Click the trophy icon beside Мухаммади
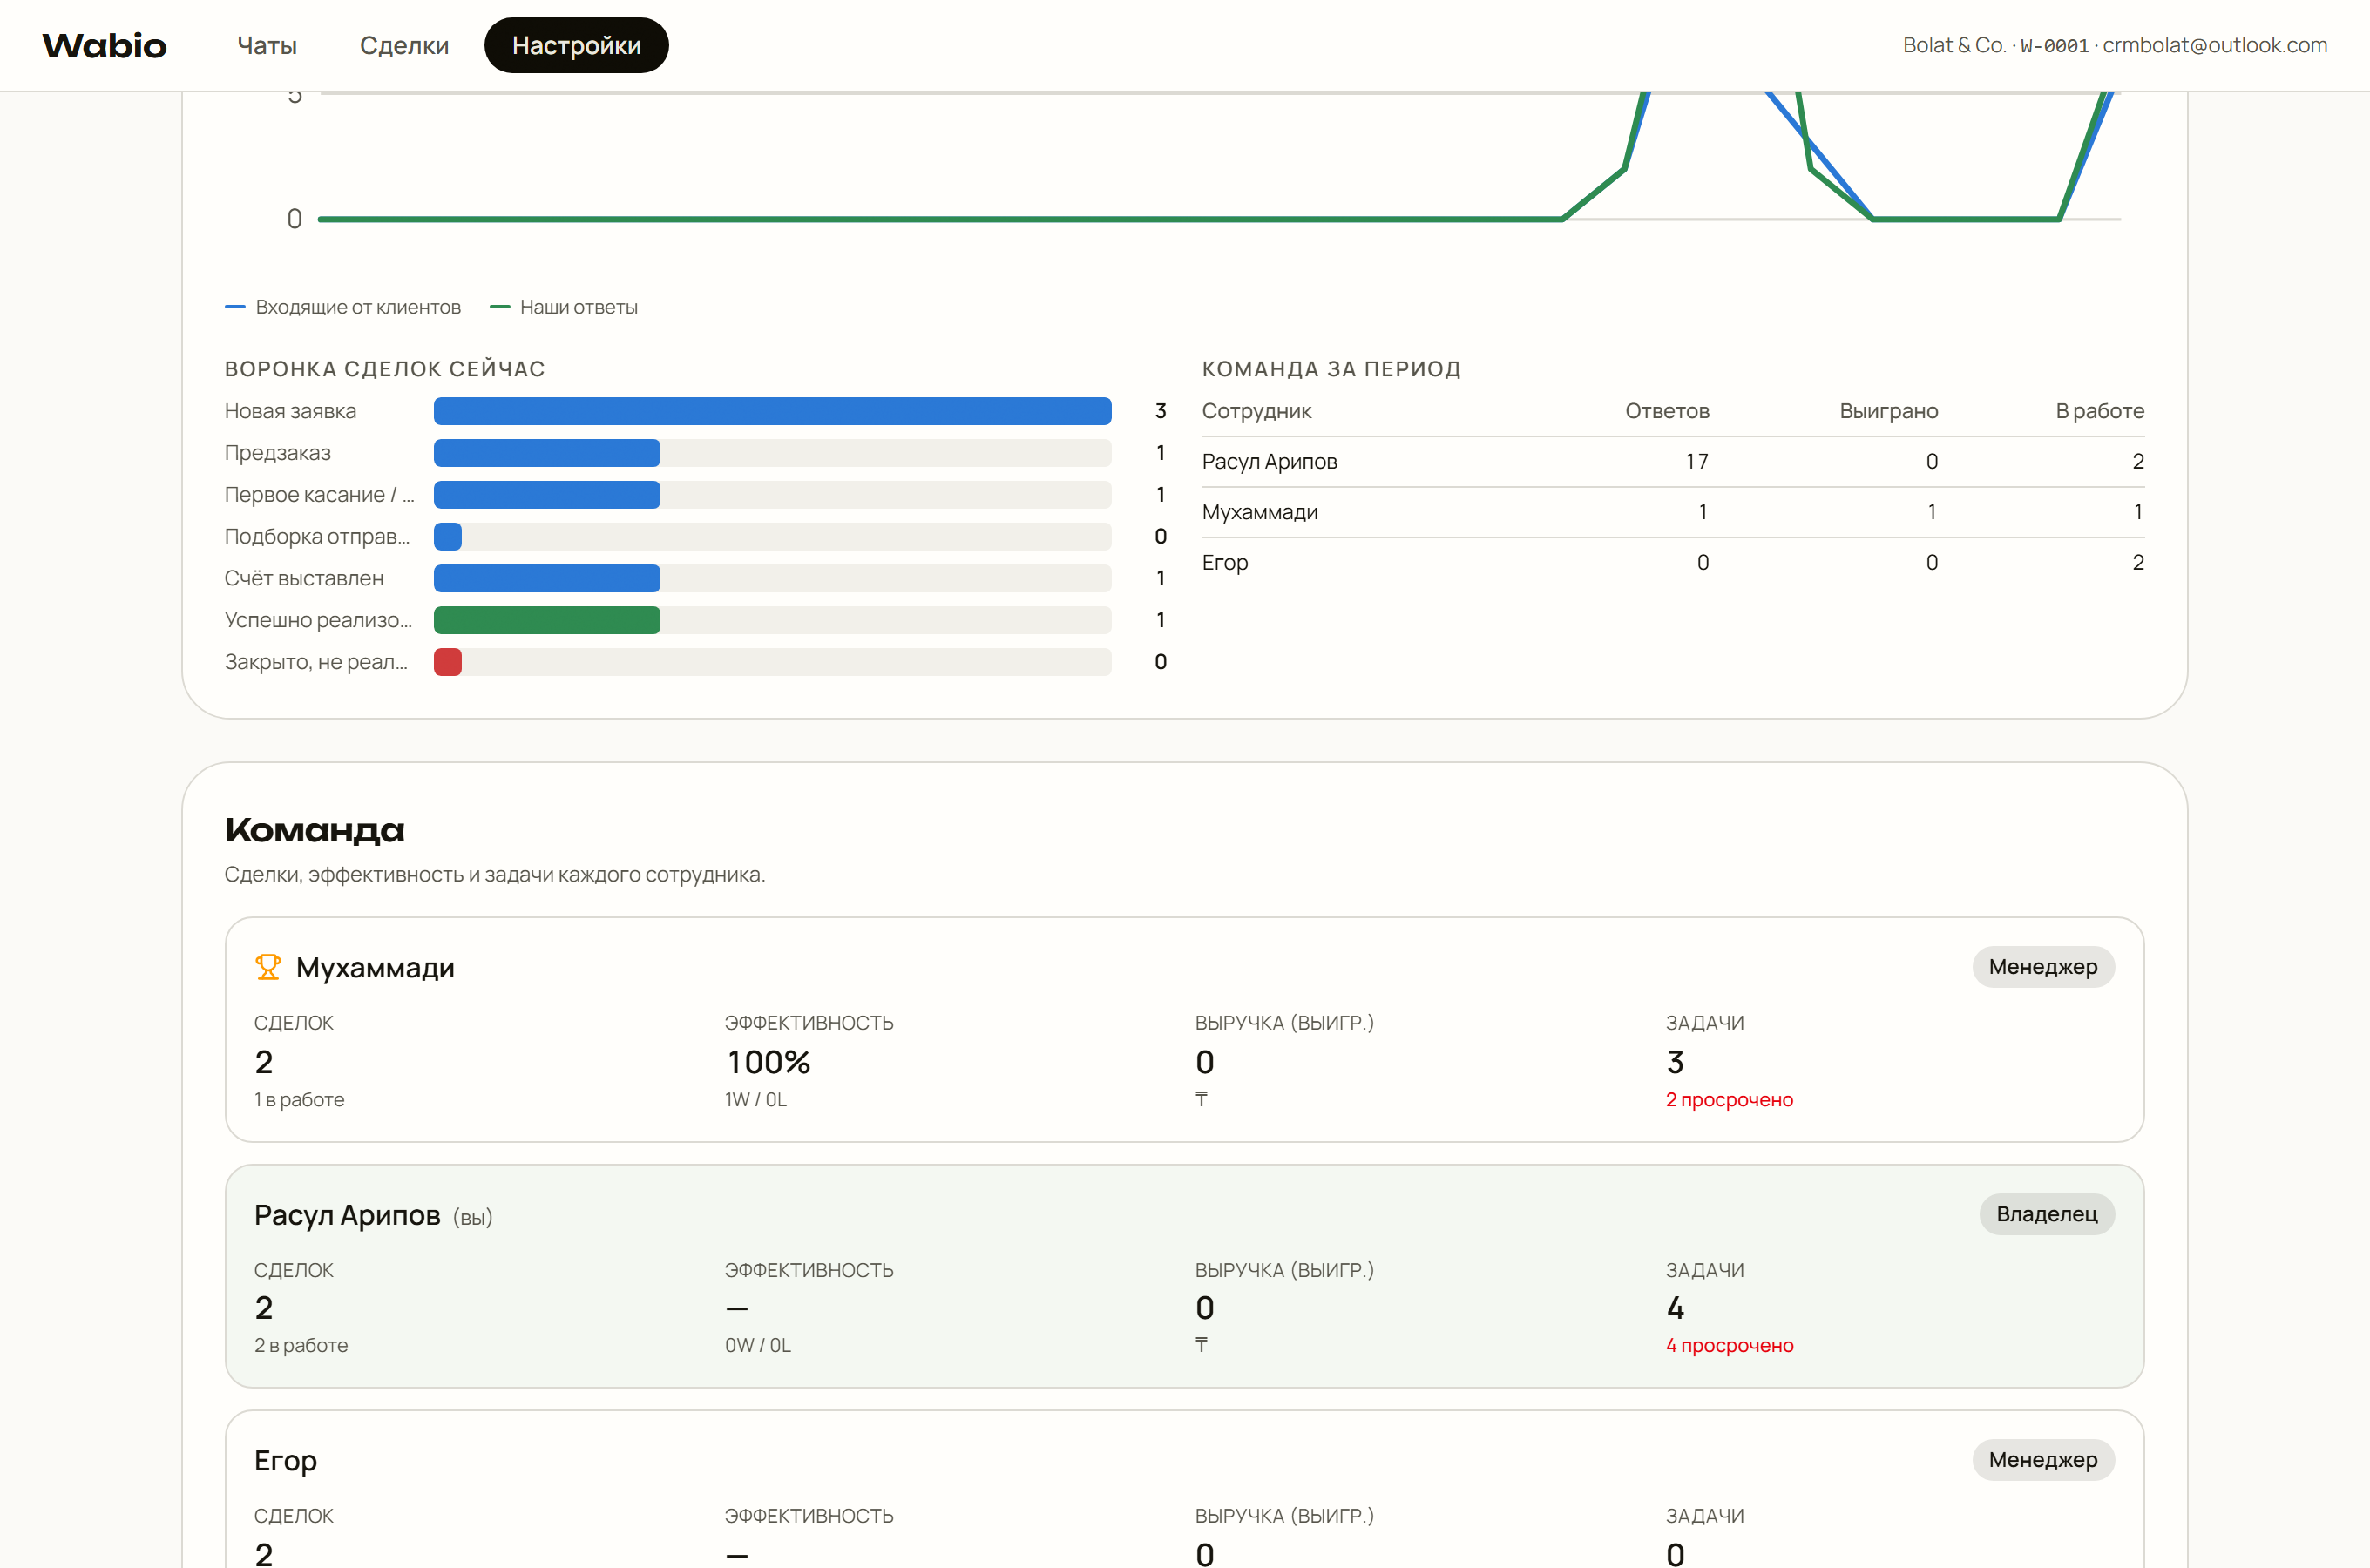 pos(268,967)
